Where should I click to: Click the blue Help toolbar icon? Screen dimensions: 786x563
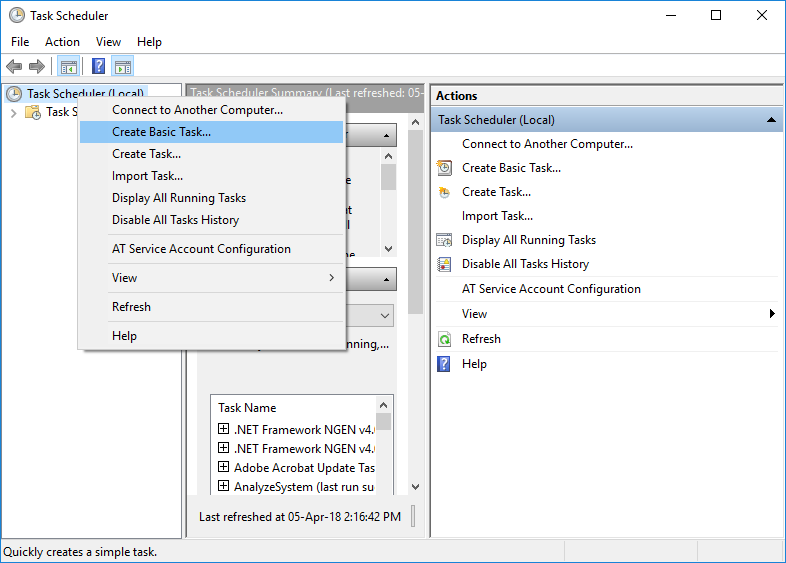[98, 67]
